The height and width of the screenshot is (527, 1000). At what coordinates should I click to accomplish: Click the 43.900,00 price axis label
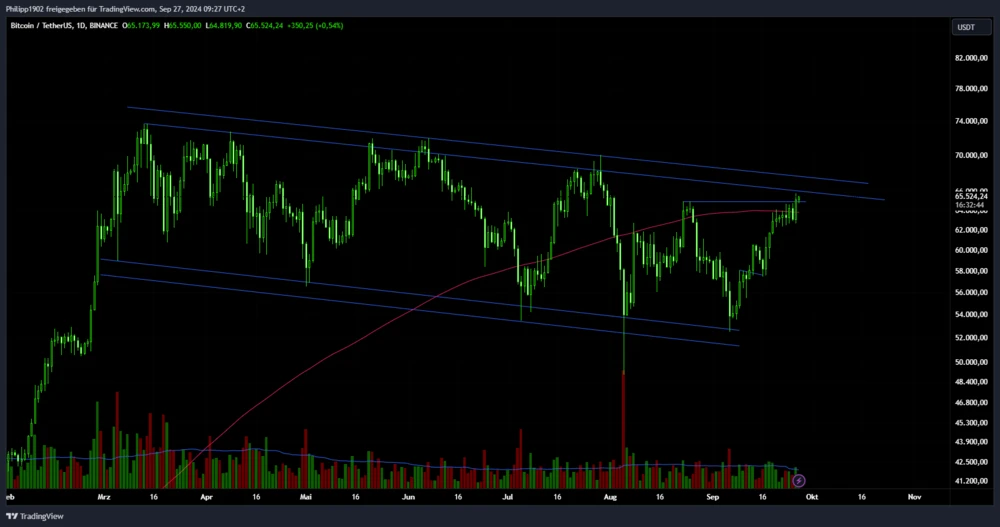[x=971, y=442]
